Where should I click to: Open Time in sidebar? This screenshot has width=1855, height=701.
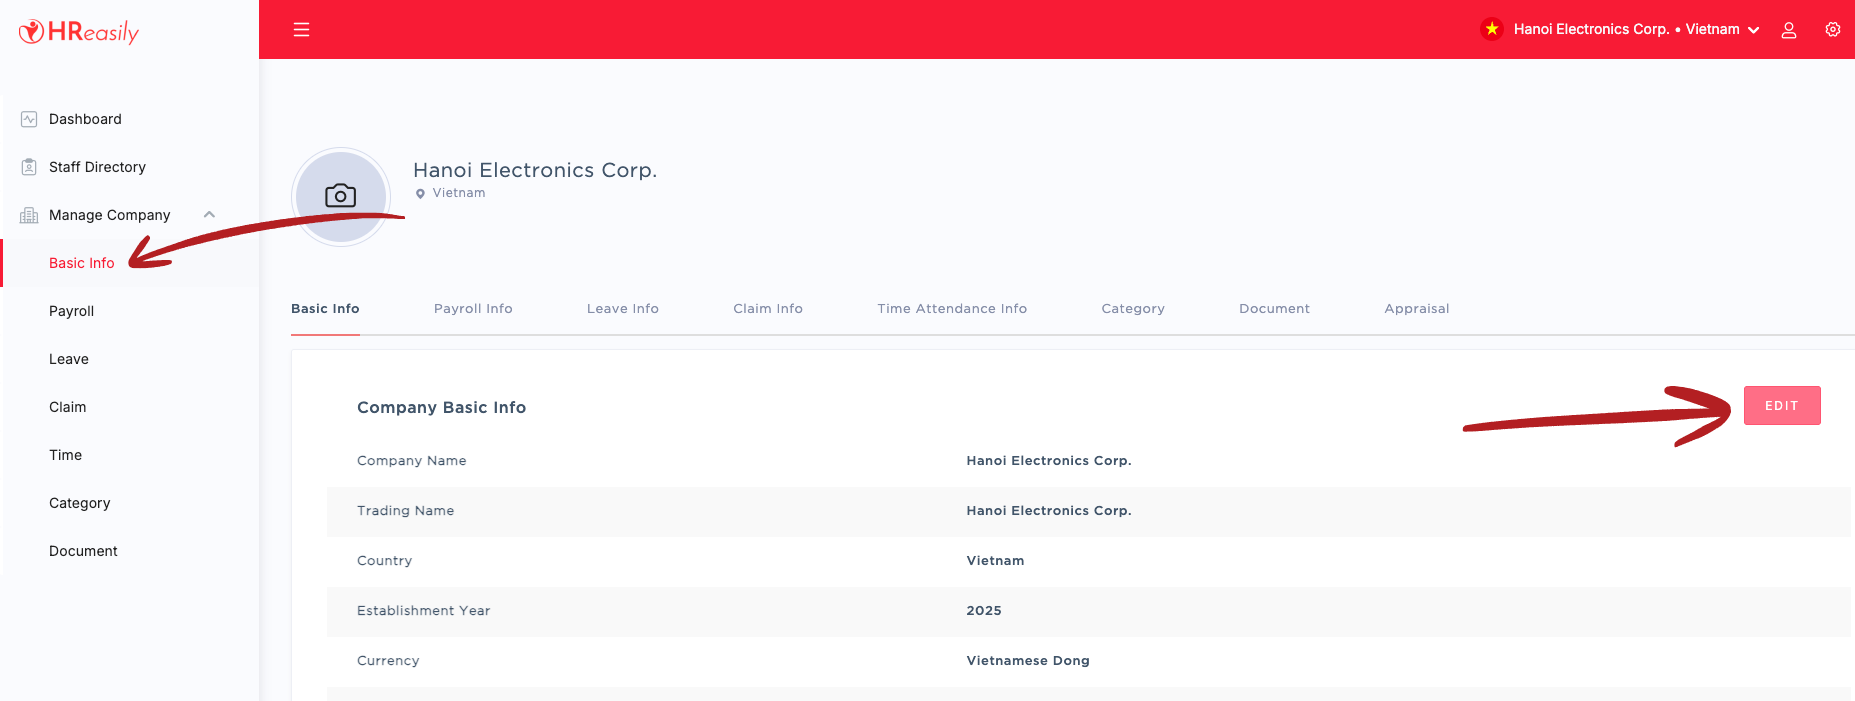[x=65, y=455]
